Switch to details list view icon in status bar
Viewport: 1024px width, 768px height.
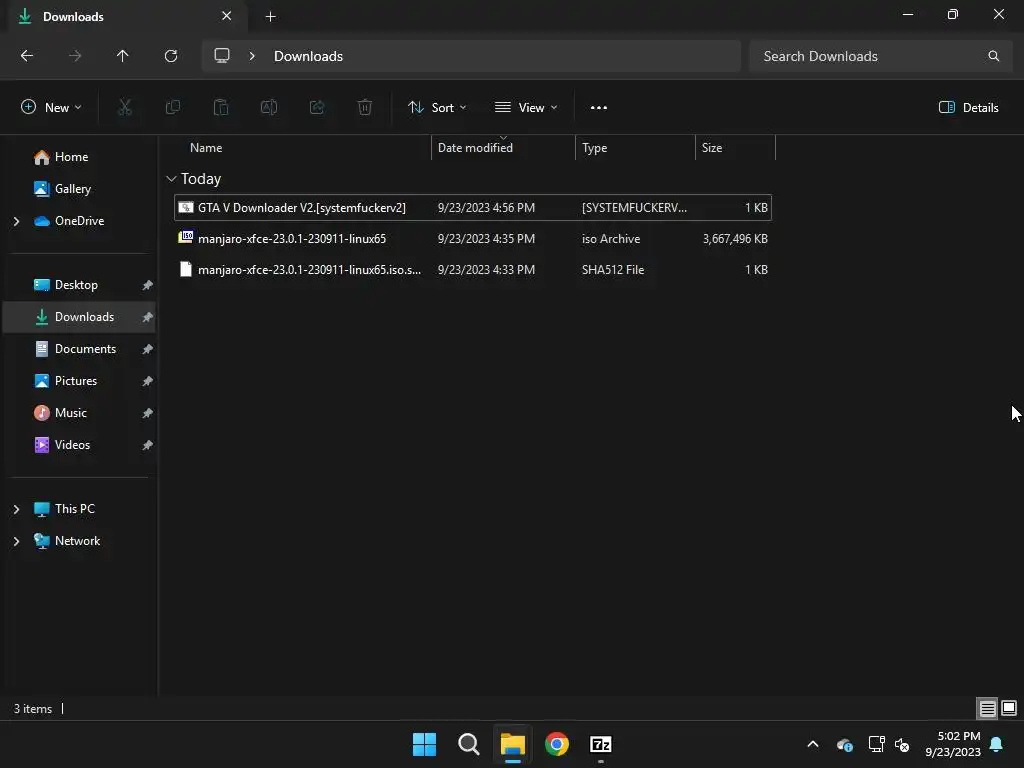point(987,708)
